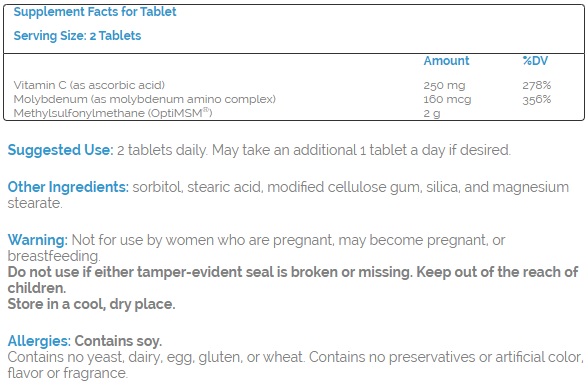This screenshot has width=588, height=386.
Task: Click the 356% daily value
Action: pos(537,99)
